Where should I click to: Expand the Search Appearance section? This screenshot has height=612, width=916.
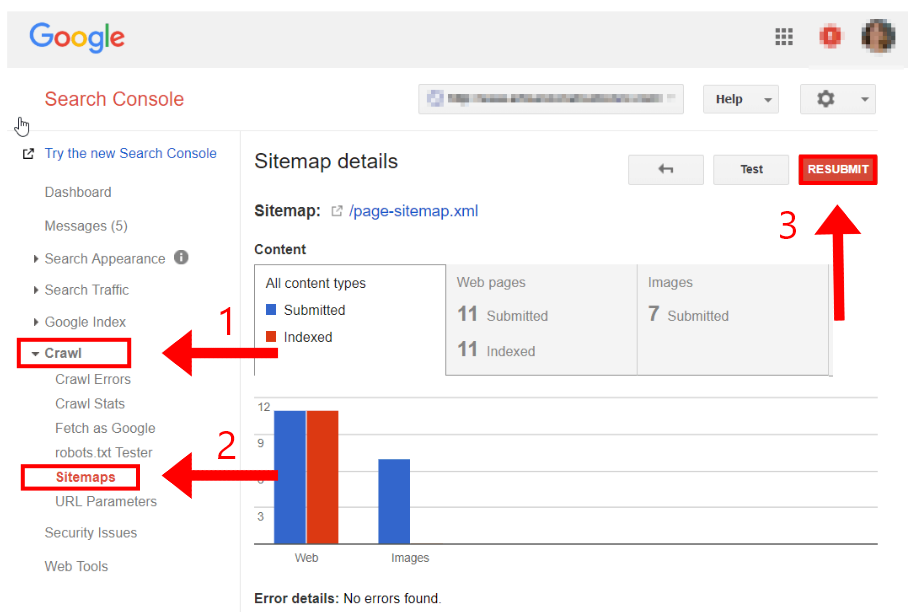click(36, 259)
